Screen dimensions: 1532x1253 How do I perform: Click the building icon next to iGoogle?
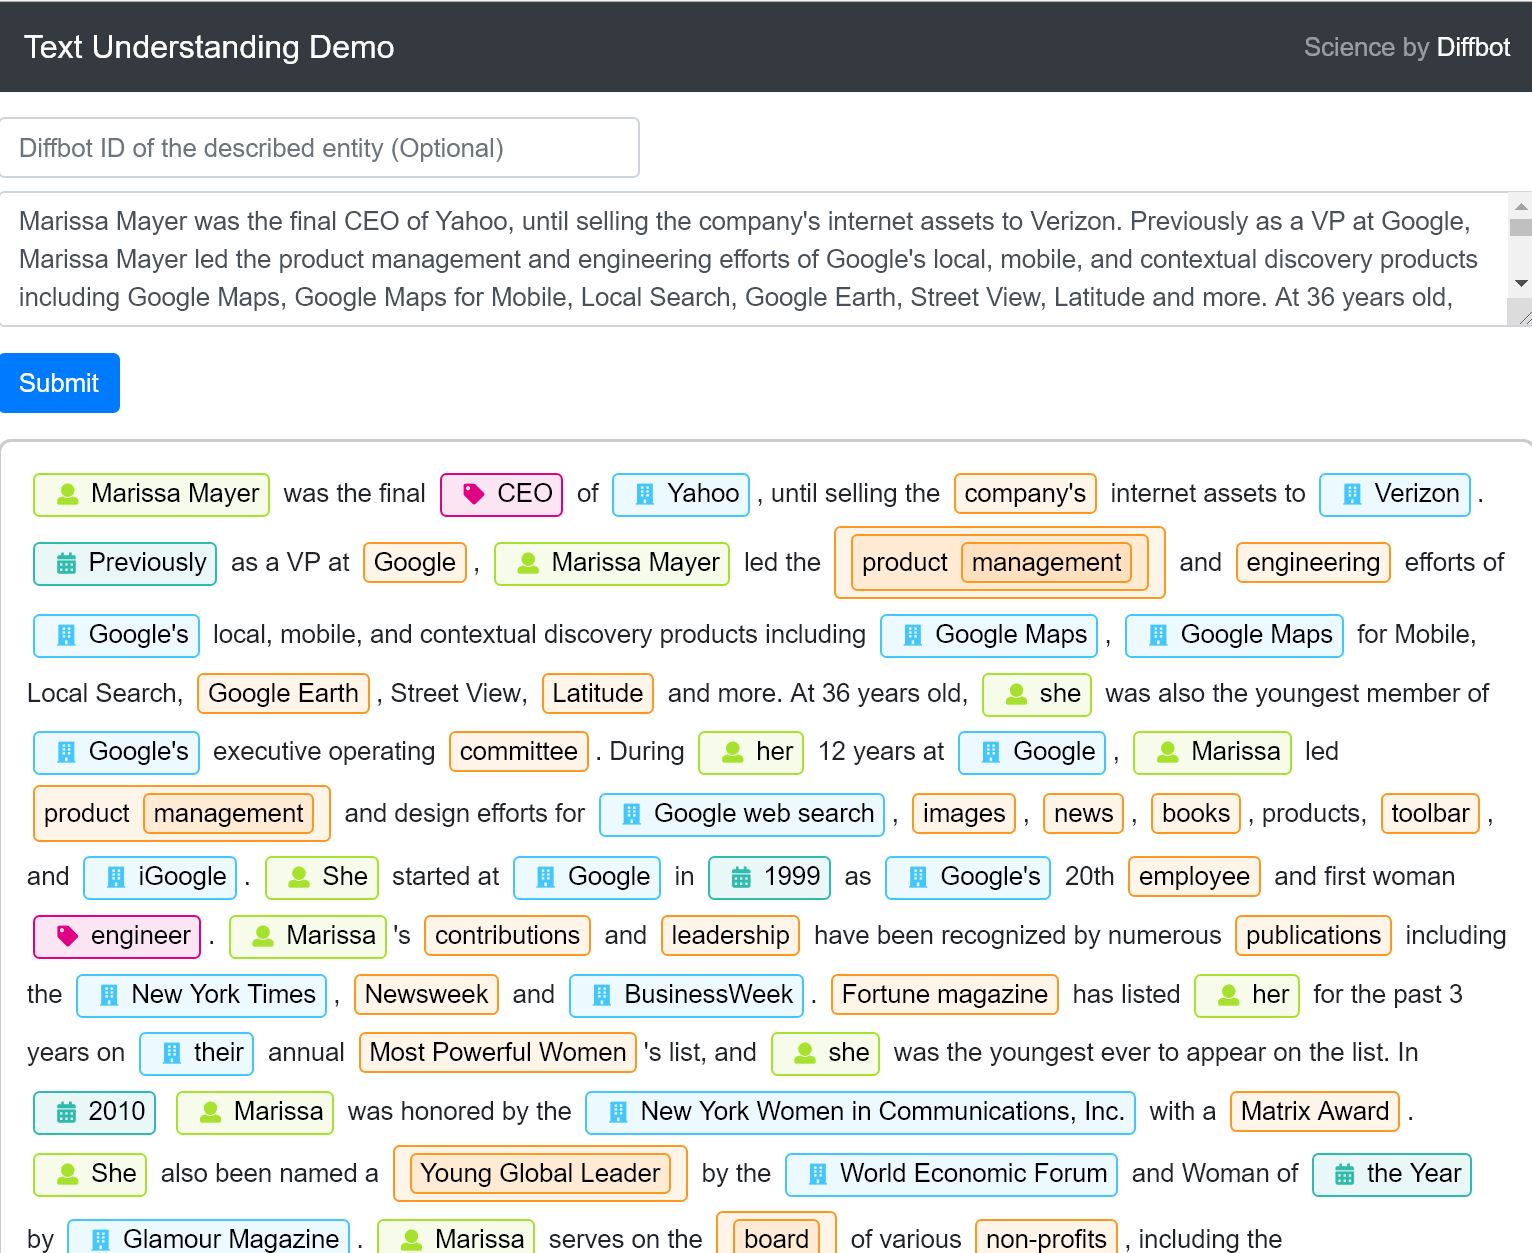click(116, 877)
